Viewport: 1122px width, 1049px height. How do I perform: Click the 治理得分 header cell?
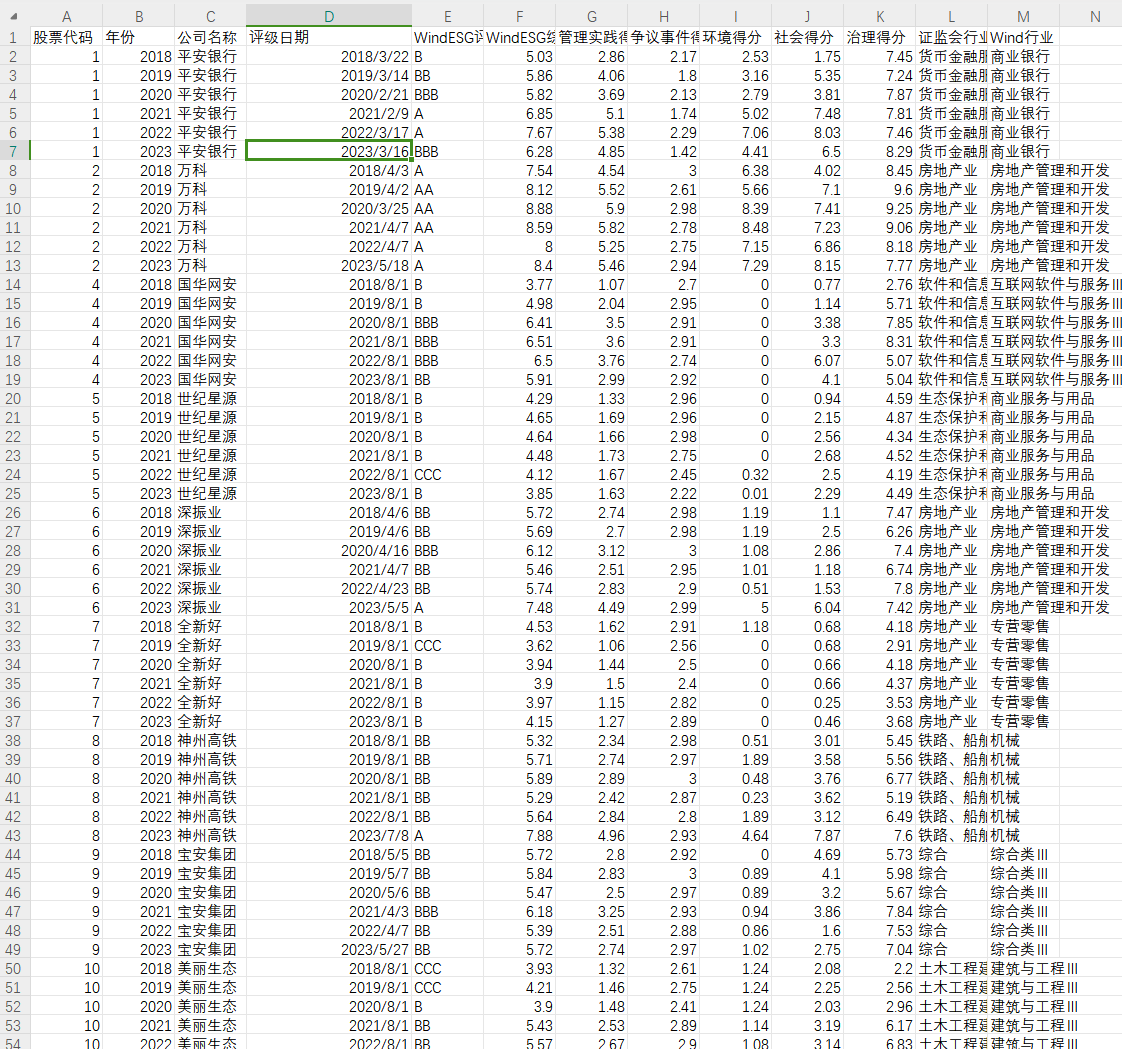(x=879, y=37)
